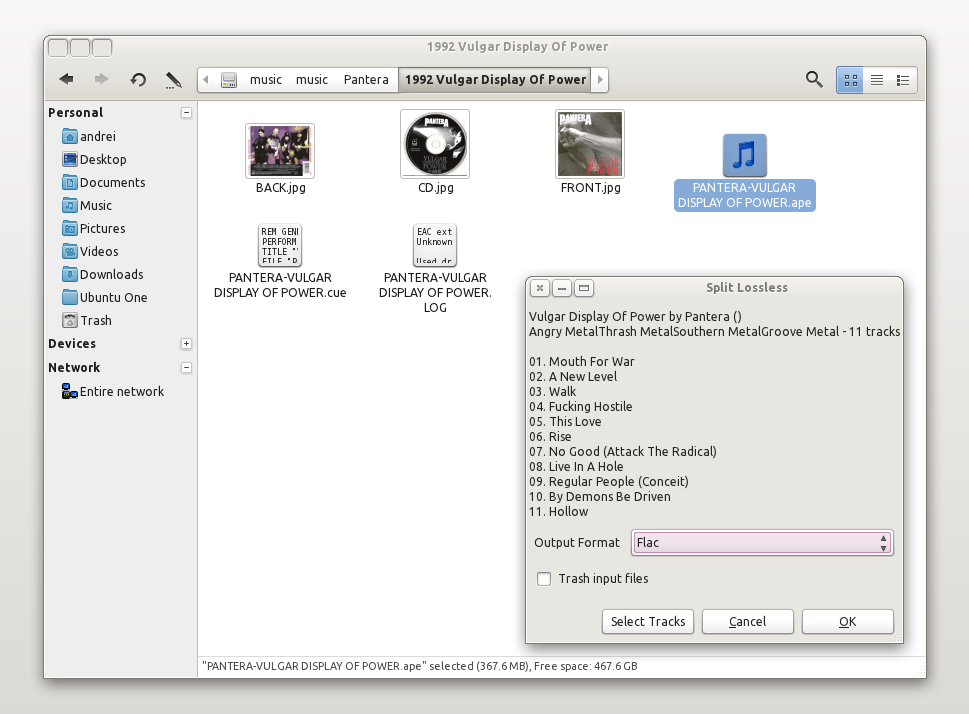The height and width of the screenshot is (714, 969).
Task: Click the disk drive icon in path bar
Action: pyautogui.click(x=229, y=80)
